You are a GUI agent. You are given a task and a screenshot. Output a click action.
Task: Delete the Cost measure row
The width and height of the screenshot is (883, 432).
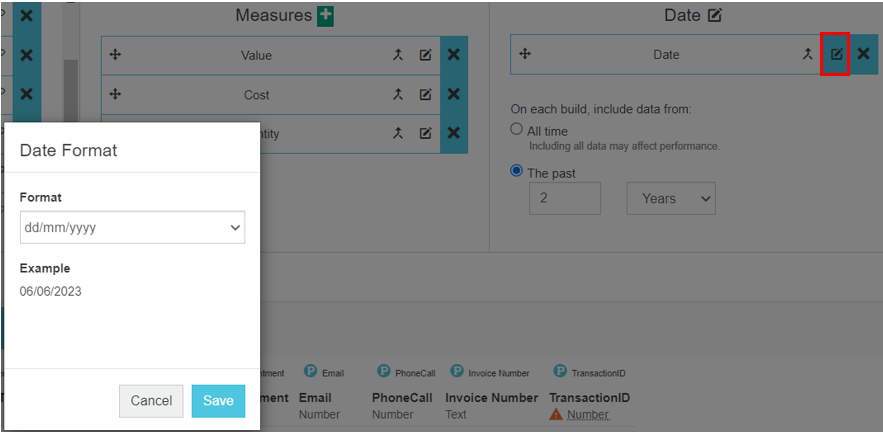(453, 95)
